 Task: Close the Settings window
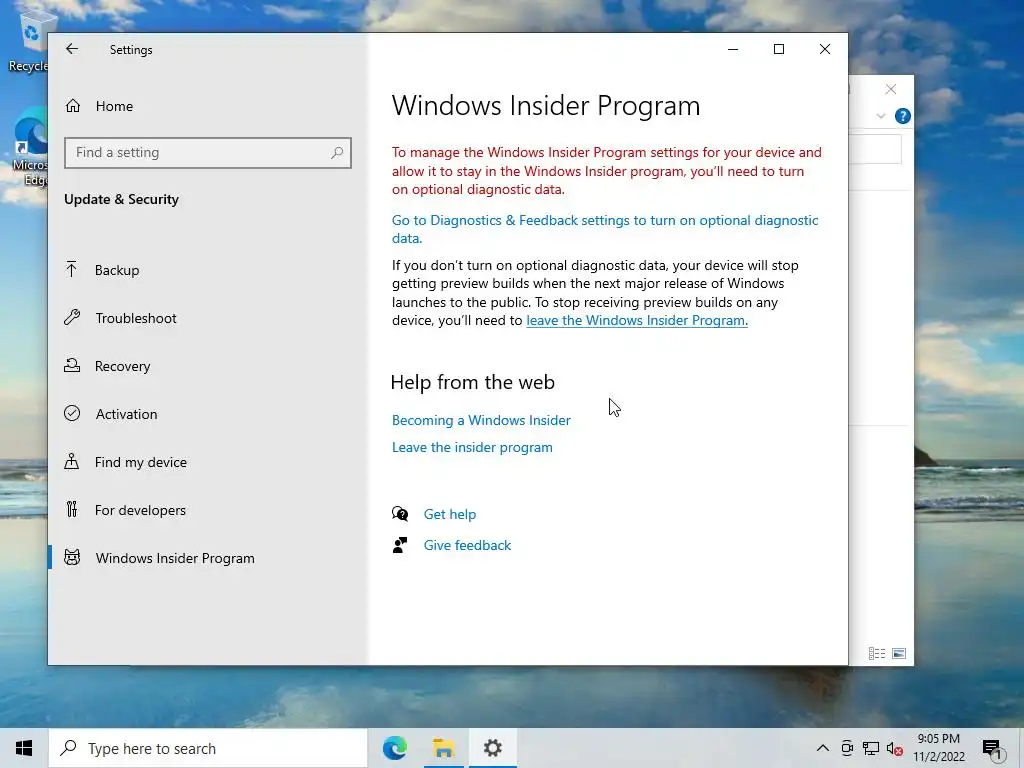[825, 49]
